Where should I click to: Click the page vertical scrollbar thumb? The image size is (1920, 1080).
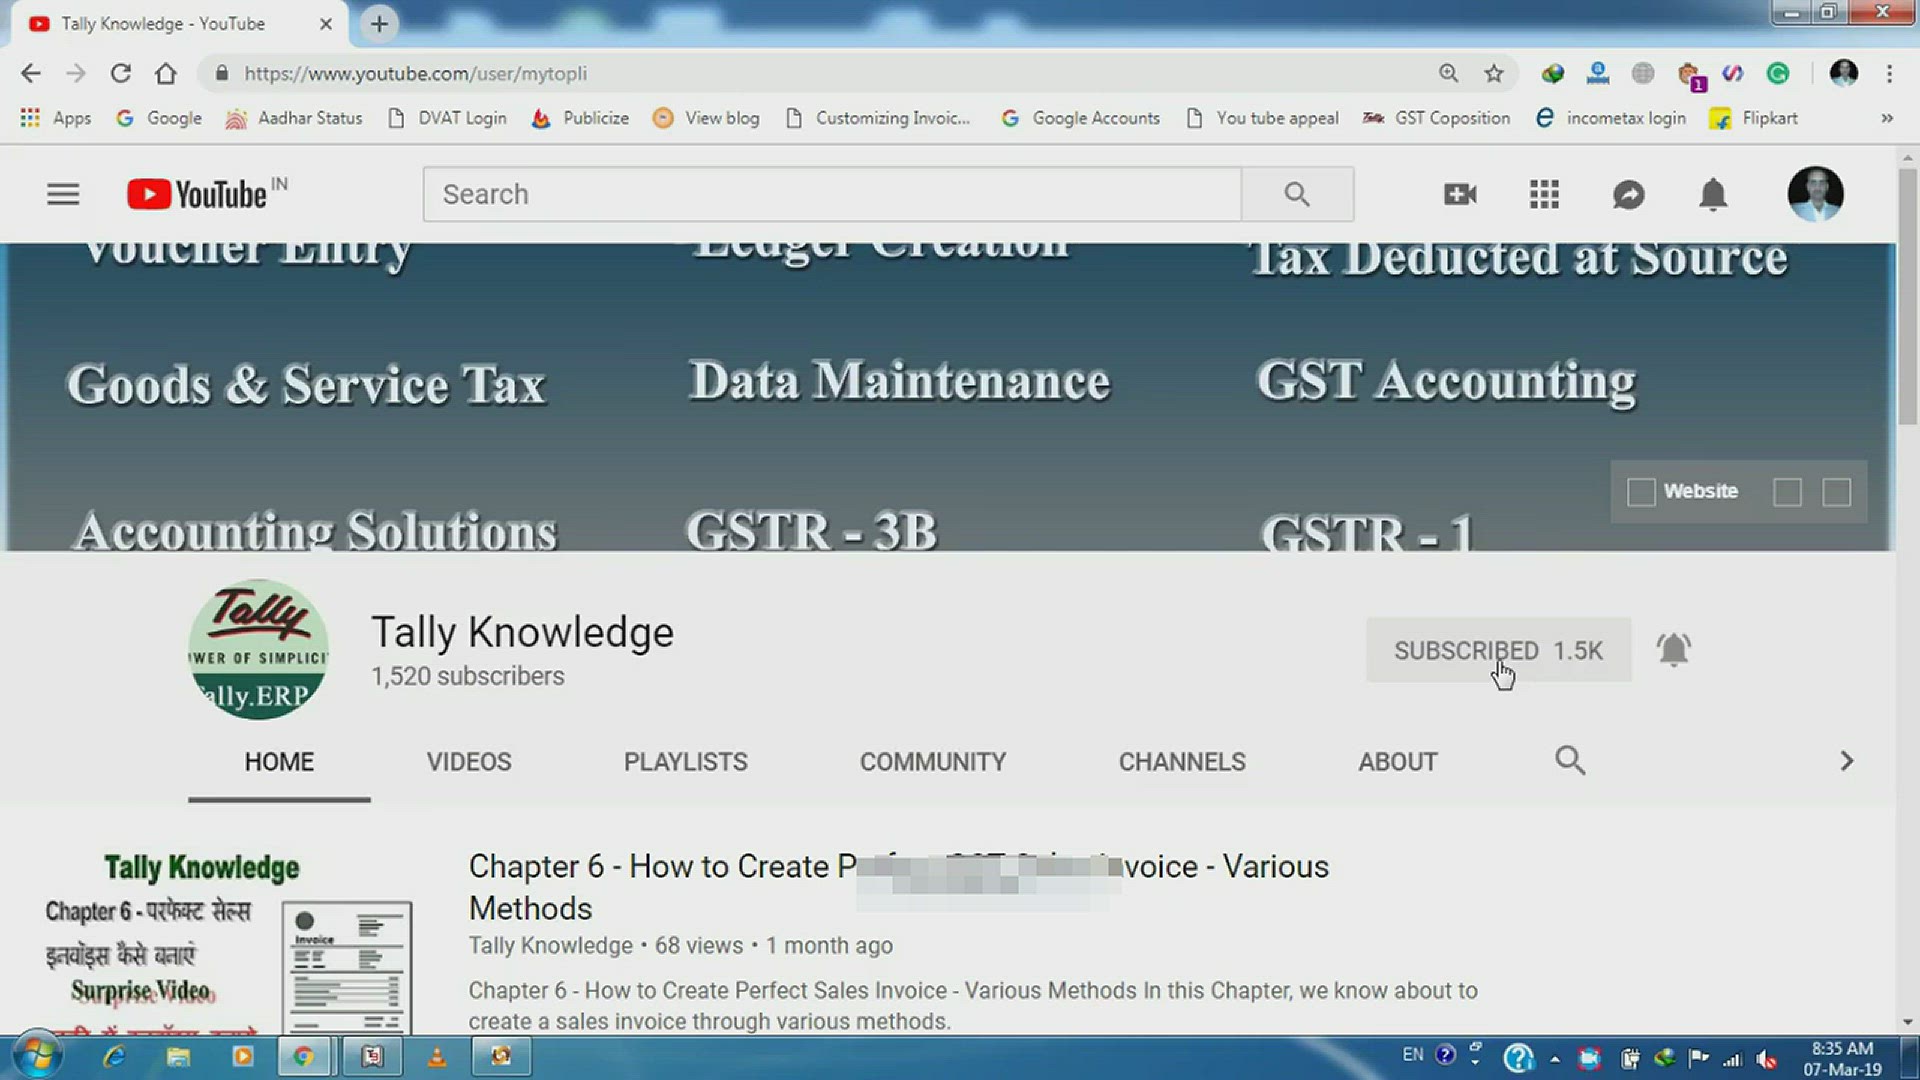(1908, 297)
